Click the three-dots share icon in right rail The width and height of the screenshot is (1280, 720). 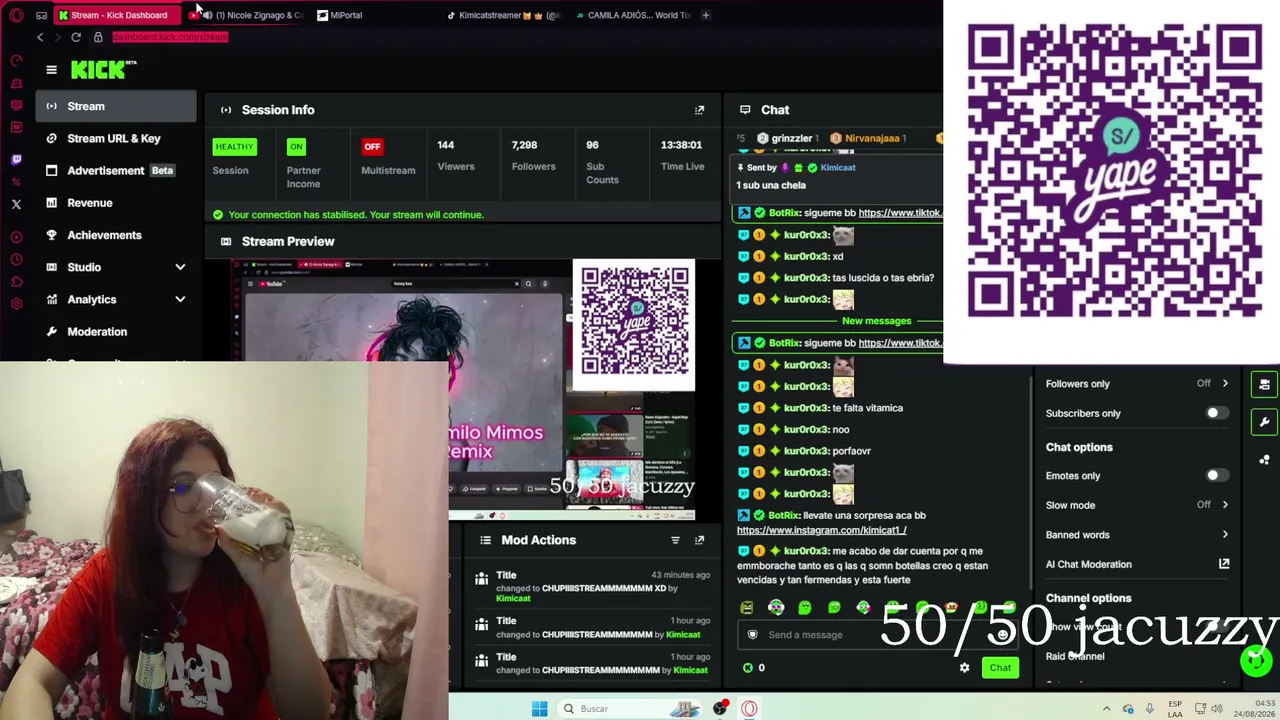click(1264, 460)
